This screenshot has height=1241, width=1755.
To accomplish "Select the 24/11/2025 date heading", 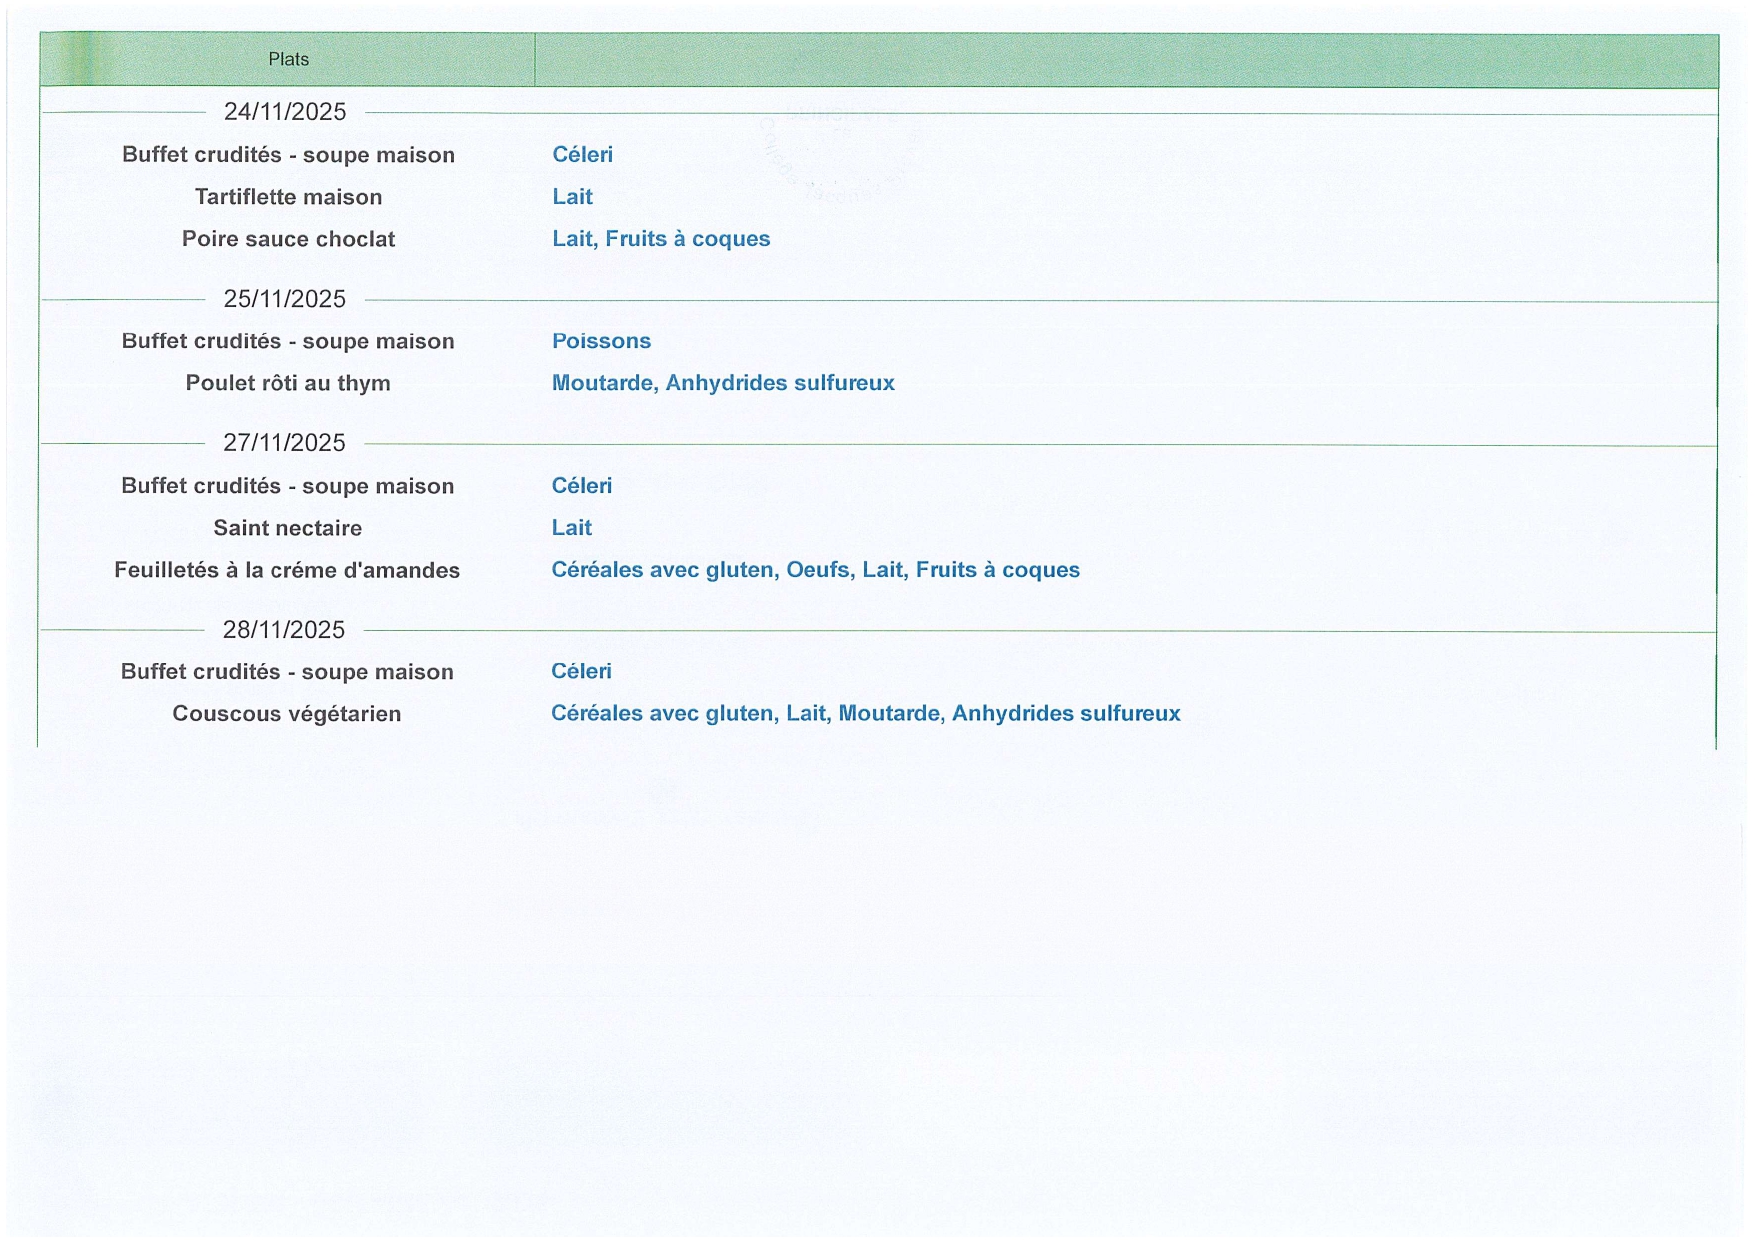I will (x=285, y=112).
